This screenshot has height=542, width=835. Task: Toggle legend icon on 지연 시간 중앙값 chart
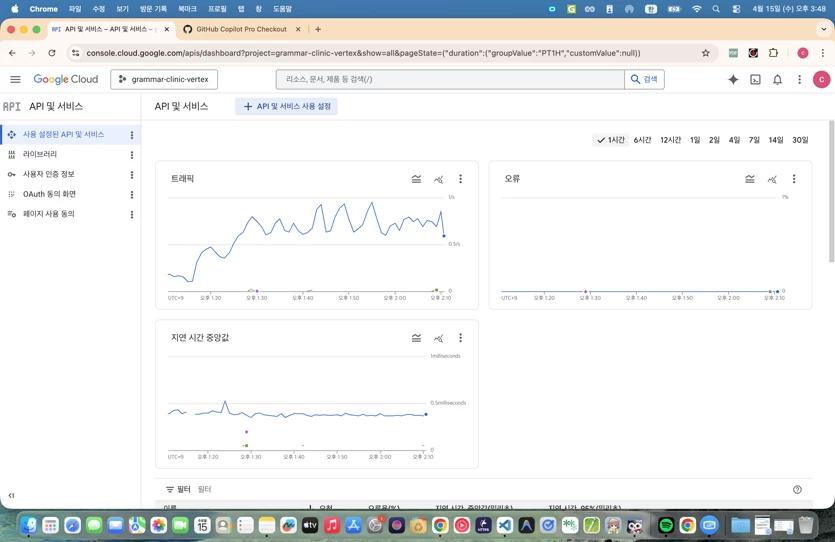click(x=416, y=338)
